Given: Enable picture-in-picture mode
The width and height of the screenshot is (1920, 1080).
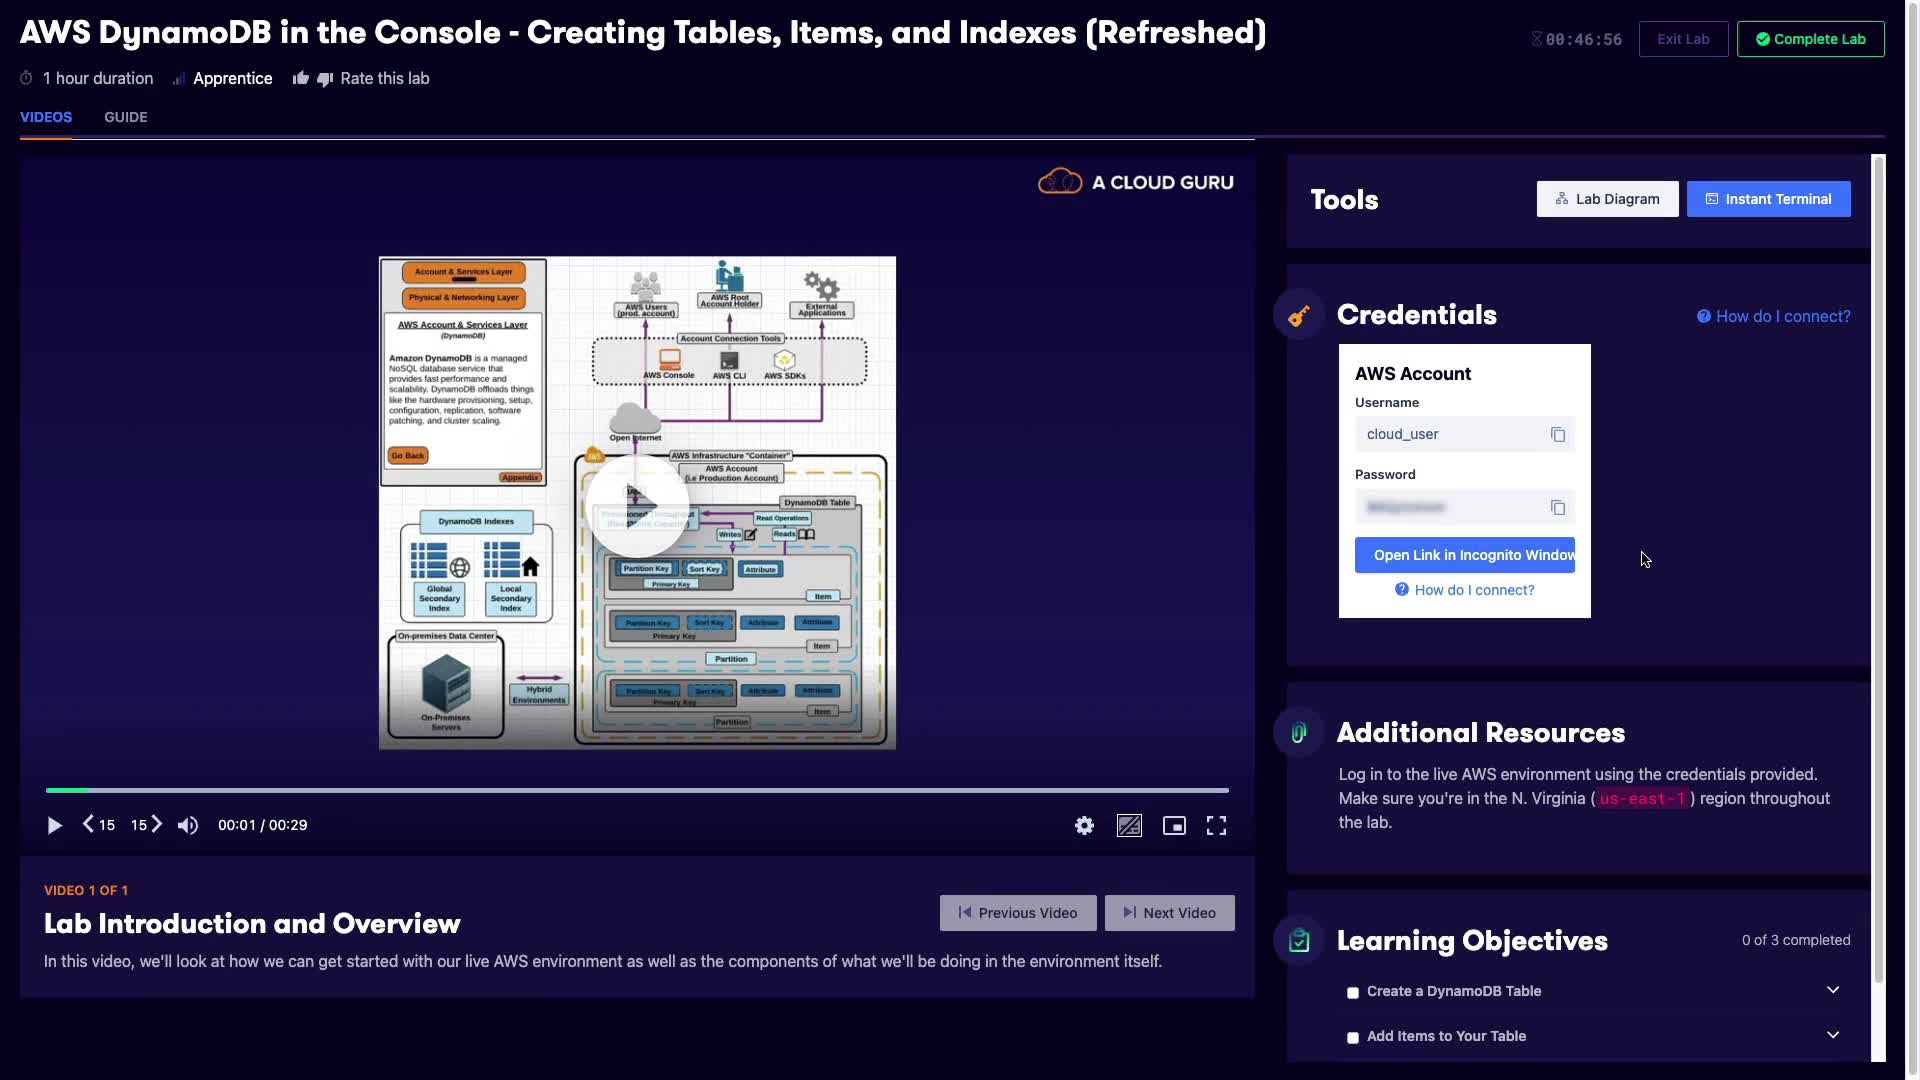Looking at the screenshot, I should pos(1174,826).
